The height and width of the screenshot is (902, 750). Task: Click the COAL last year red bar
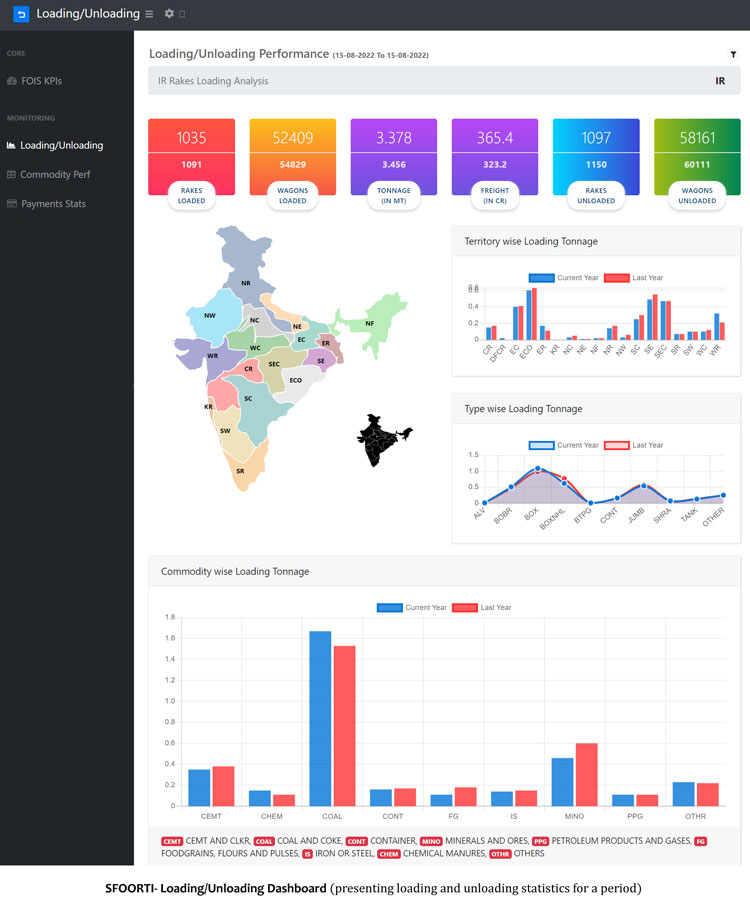pyautogui.click(x=345, y=726)
